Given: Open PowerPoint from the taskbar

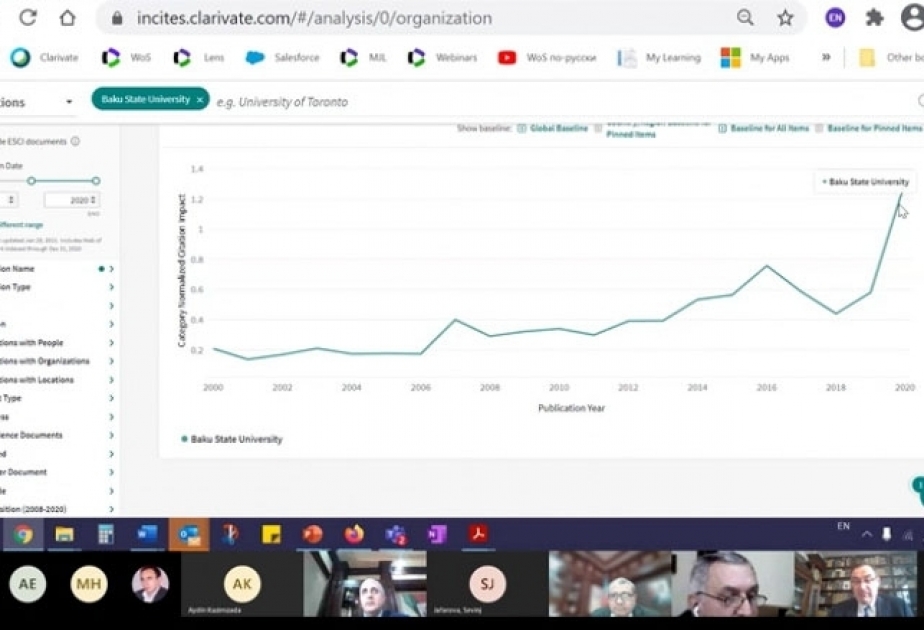Looking at the screenshot, I should click(313, 535).
